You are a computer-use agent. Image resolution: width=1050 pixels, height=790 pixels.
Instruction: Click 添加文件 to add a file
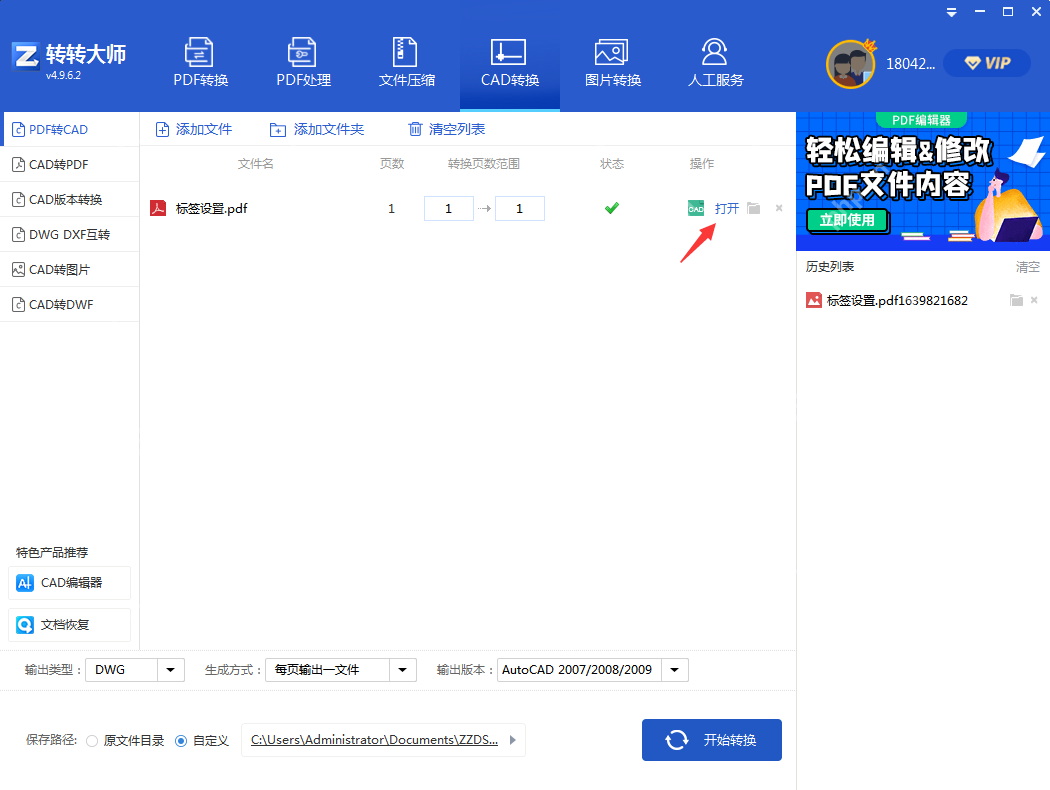click(194, 129)
